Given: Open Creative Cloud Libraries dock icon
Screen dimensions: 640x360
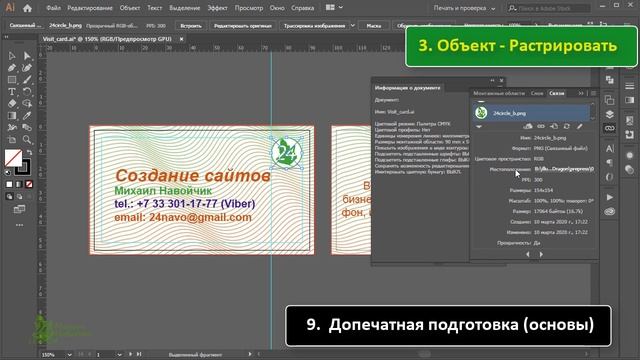Looking at the screenshot, I should 609,211.
